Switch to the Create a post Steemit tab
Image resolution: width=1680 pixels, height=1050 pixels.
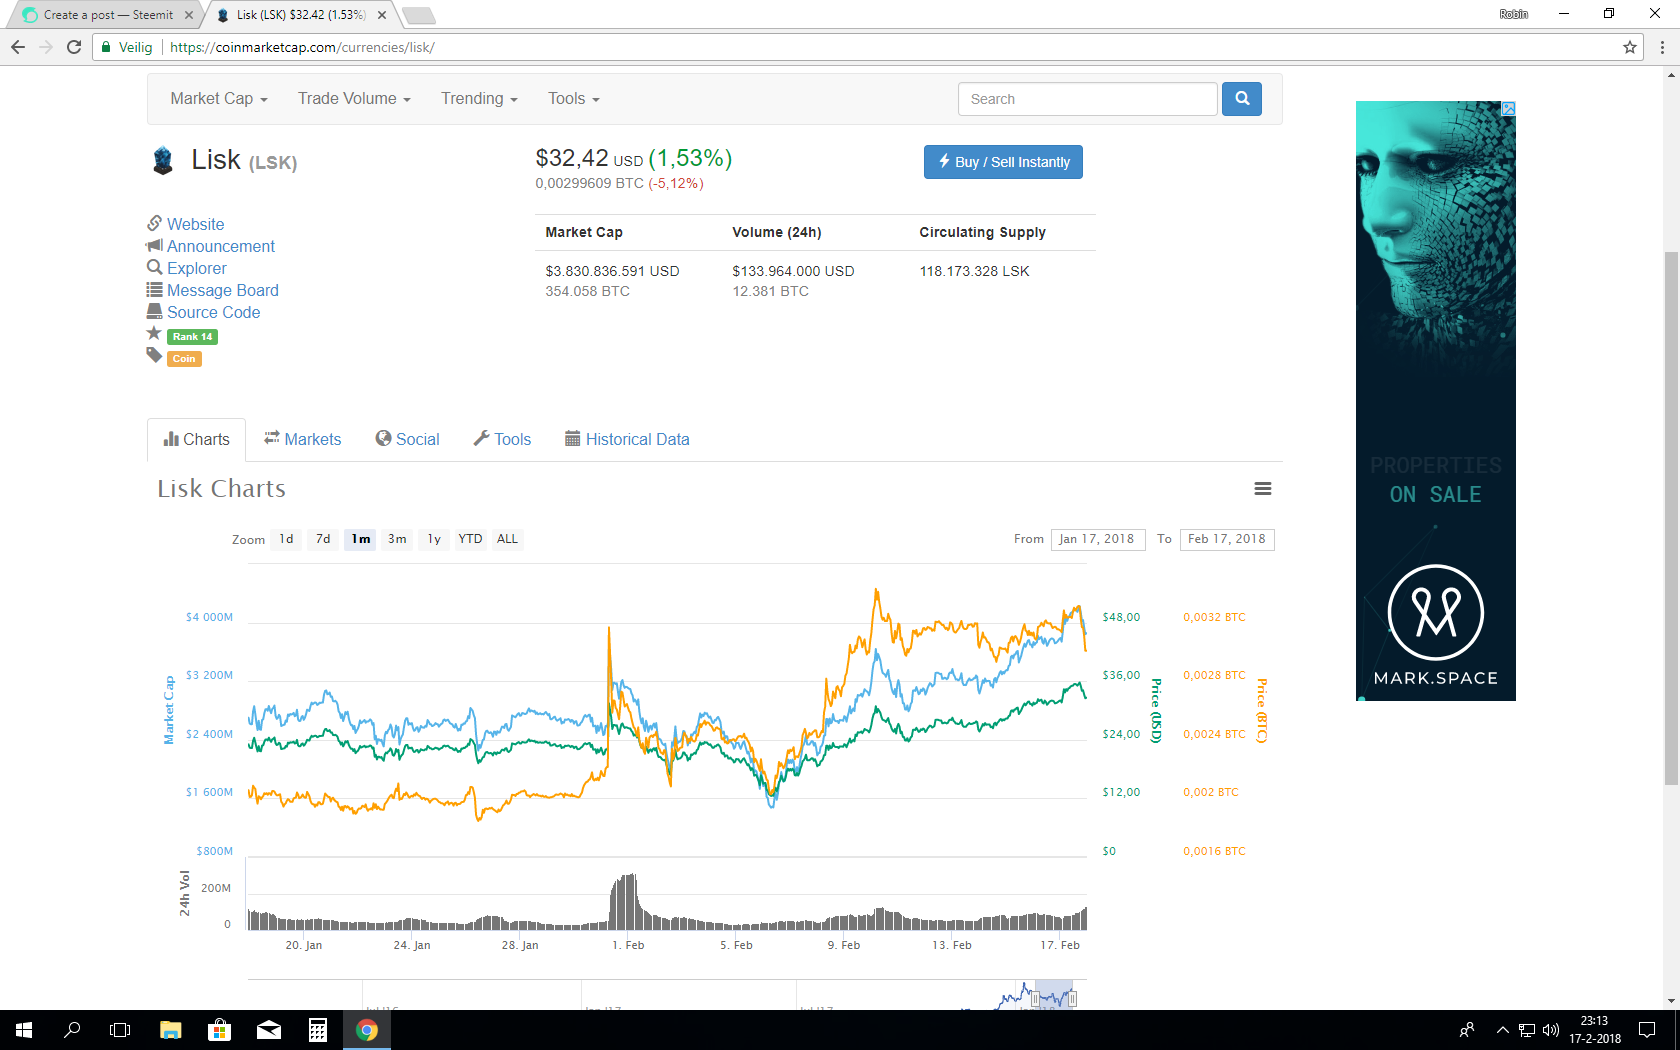pyautogui.click(x=103, y=15)
